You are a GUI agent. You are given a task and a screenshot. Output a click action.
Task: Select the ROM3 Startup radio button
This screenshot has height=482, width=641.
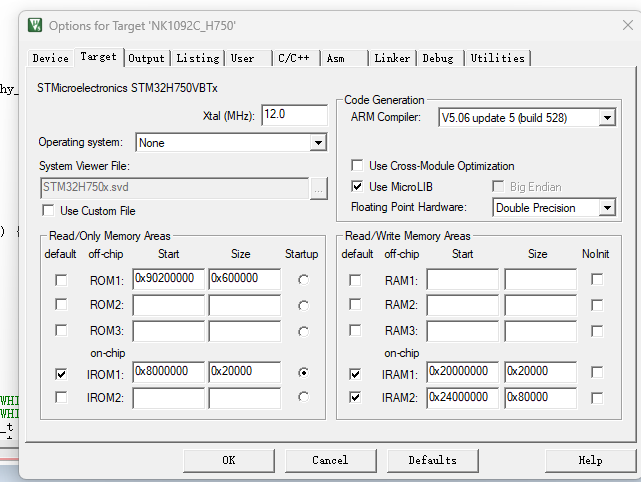tap(303, 331)
